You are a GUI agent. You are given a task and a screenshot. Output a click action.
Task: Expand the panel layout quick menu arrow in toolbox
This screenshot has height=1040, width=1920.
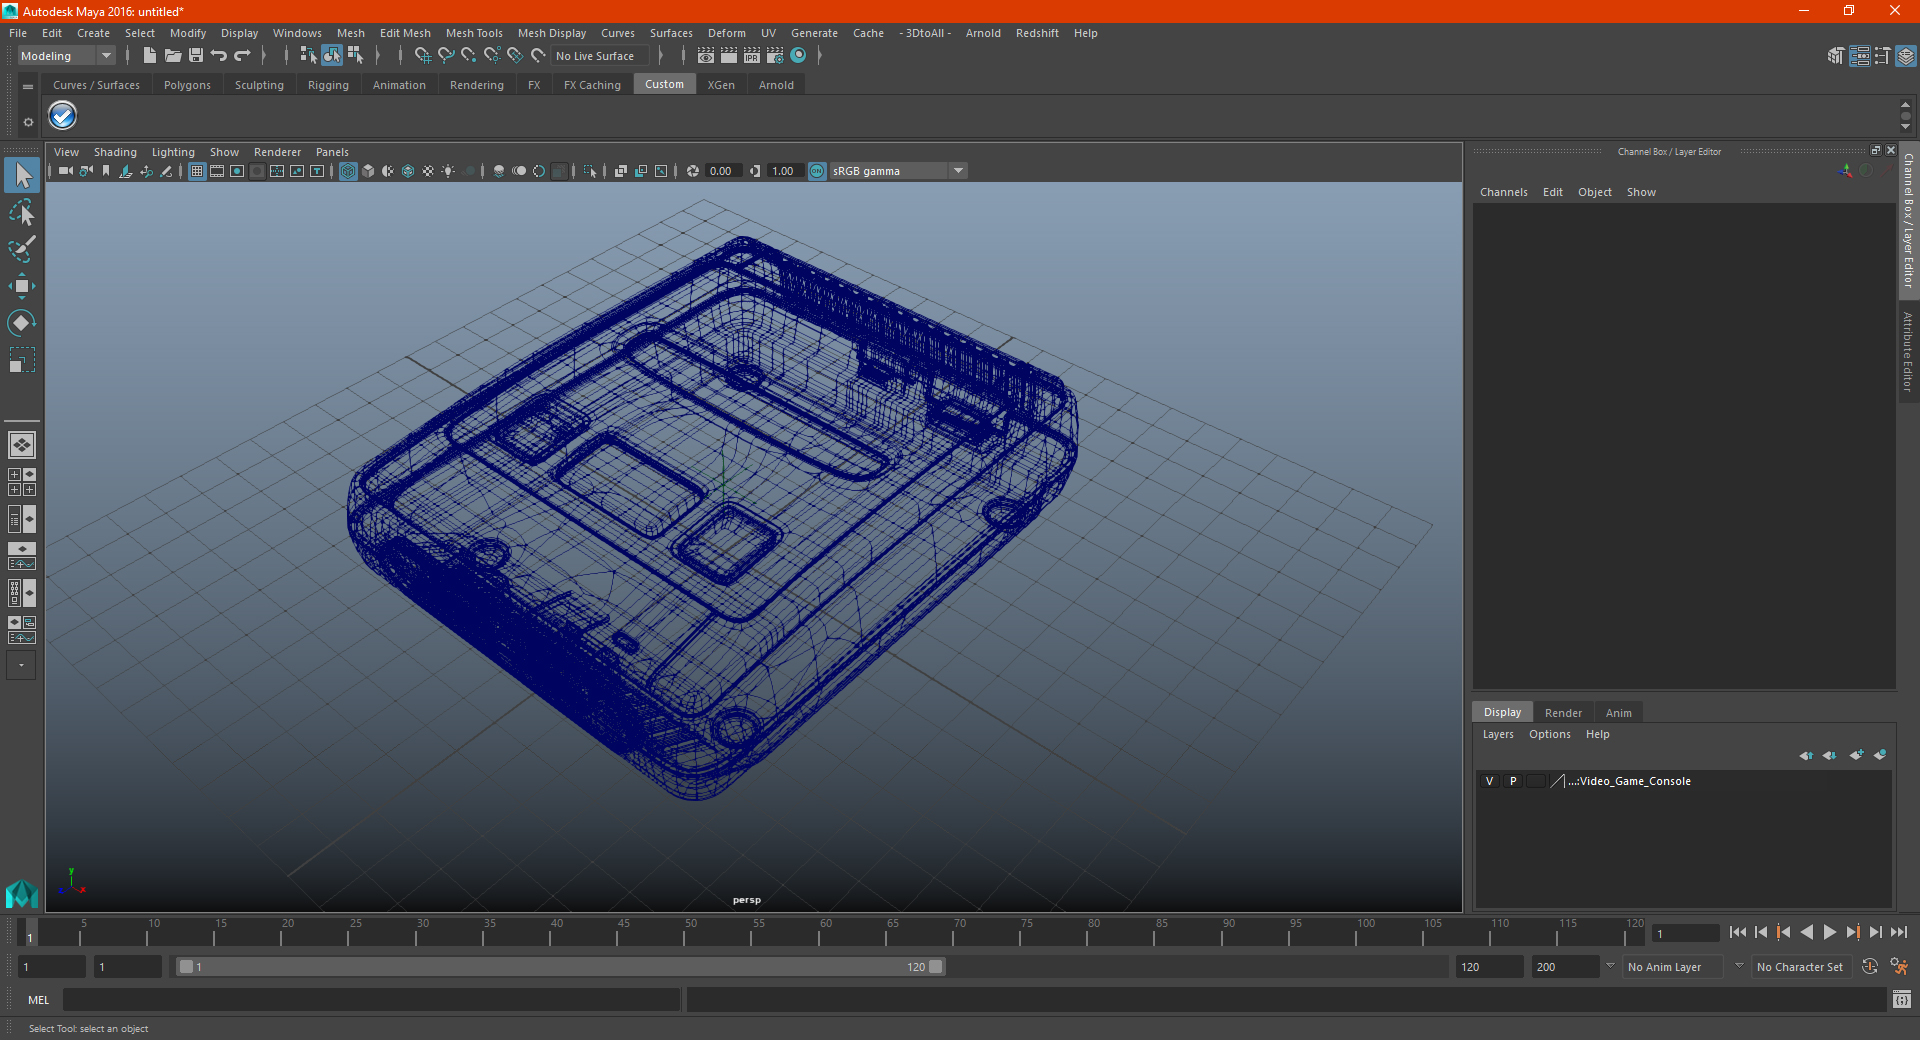[21, 665]
